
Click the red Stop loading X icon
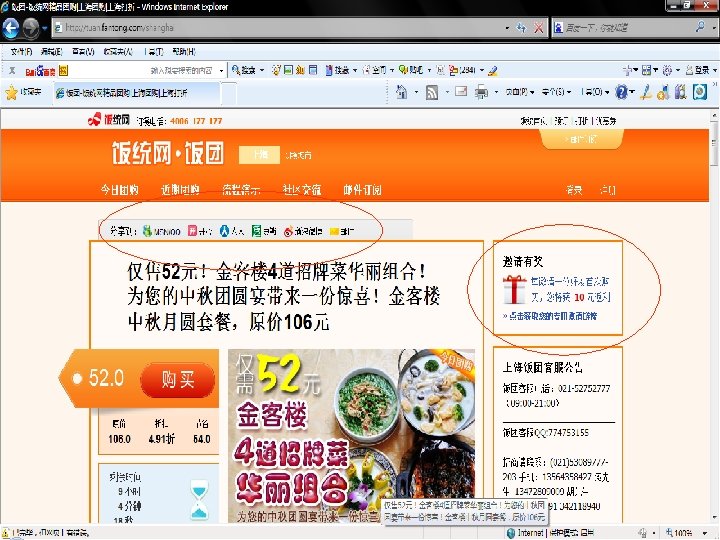pyautogui.click(x=538, y=28)
